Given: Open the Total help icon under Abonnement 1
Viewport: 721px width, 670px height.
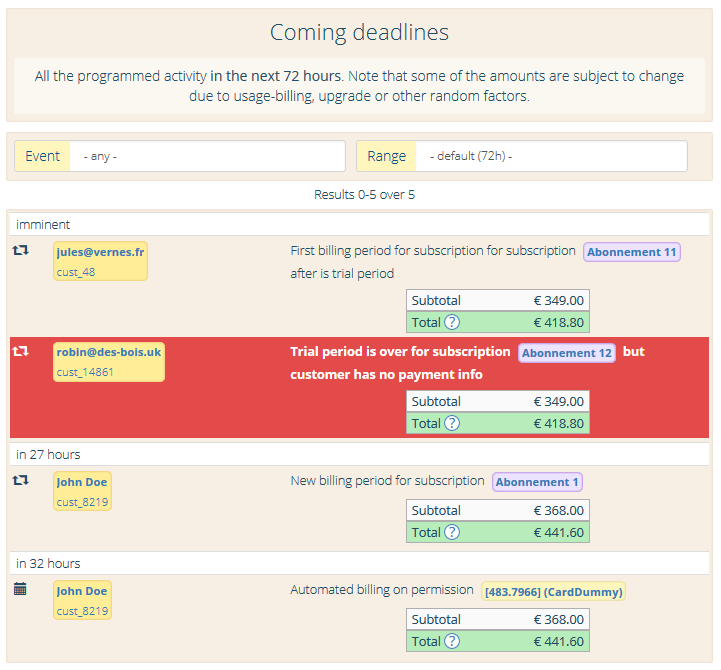Looking at the screenshot, I should coord(452,532).
